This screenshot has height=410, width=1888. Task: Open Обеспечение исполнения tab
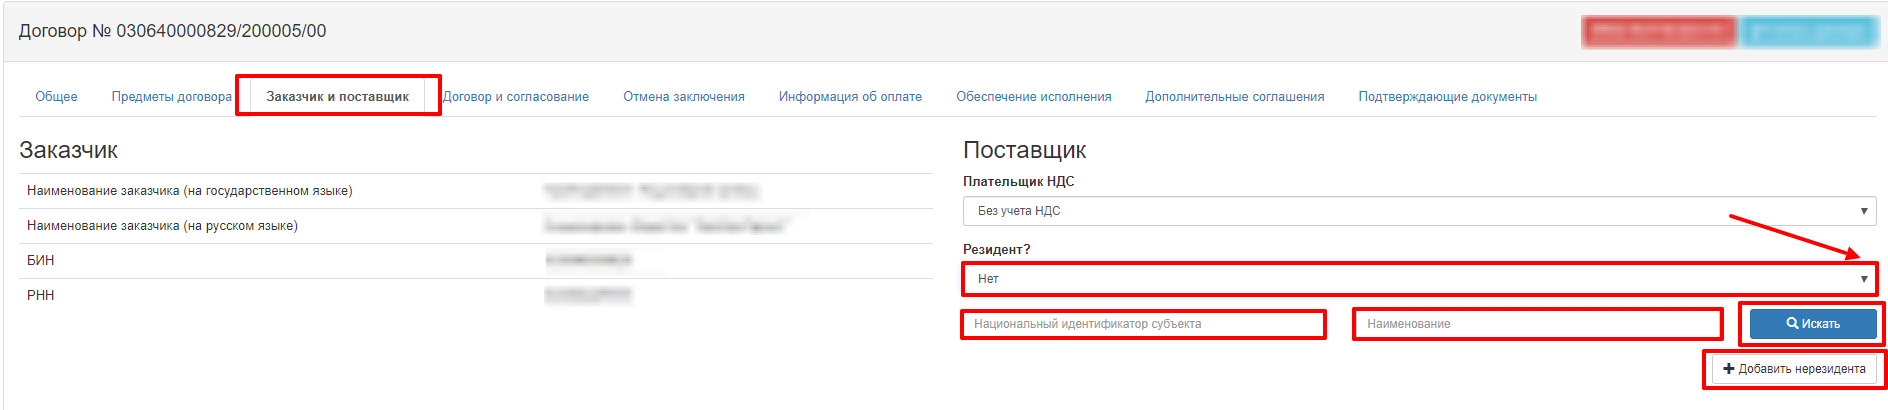(1033, 97)
